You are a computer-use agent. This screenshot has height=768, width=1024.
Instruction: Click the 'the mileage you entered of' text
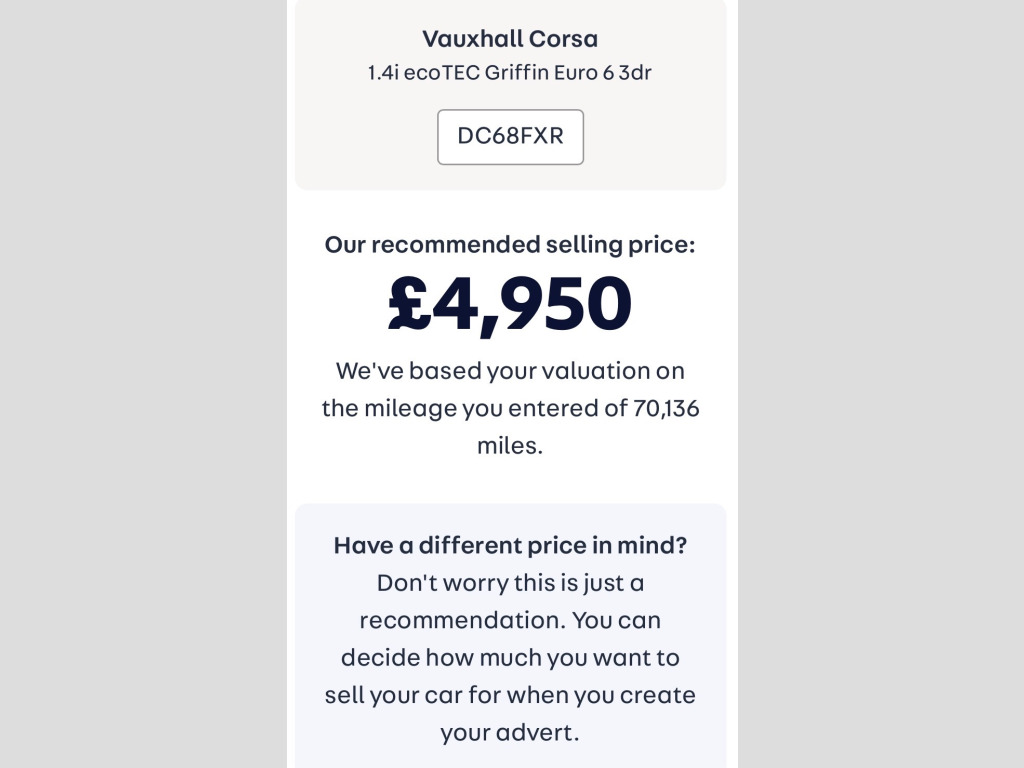coord(475,408)
